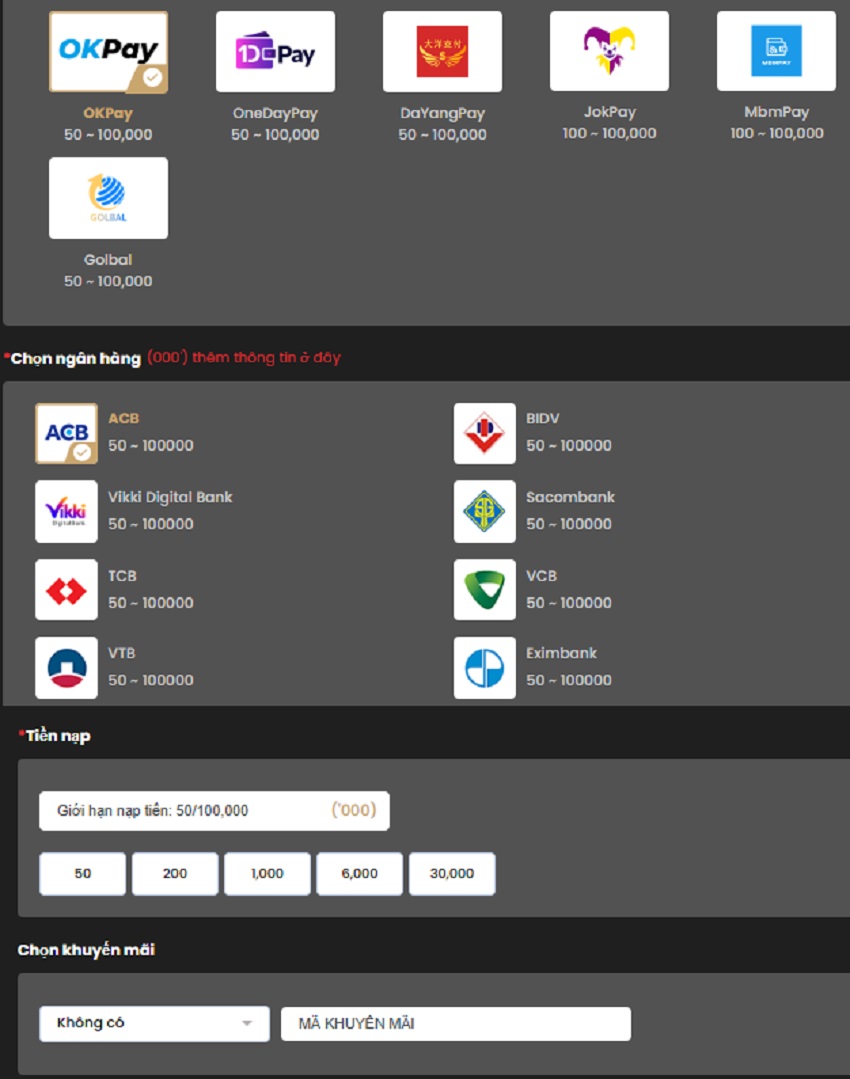Select the Eximbank blue logo

[485, 667]
